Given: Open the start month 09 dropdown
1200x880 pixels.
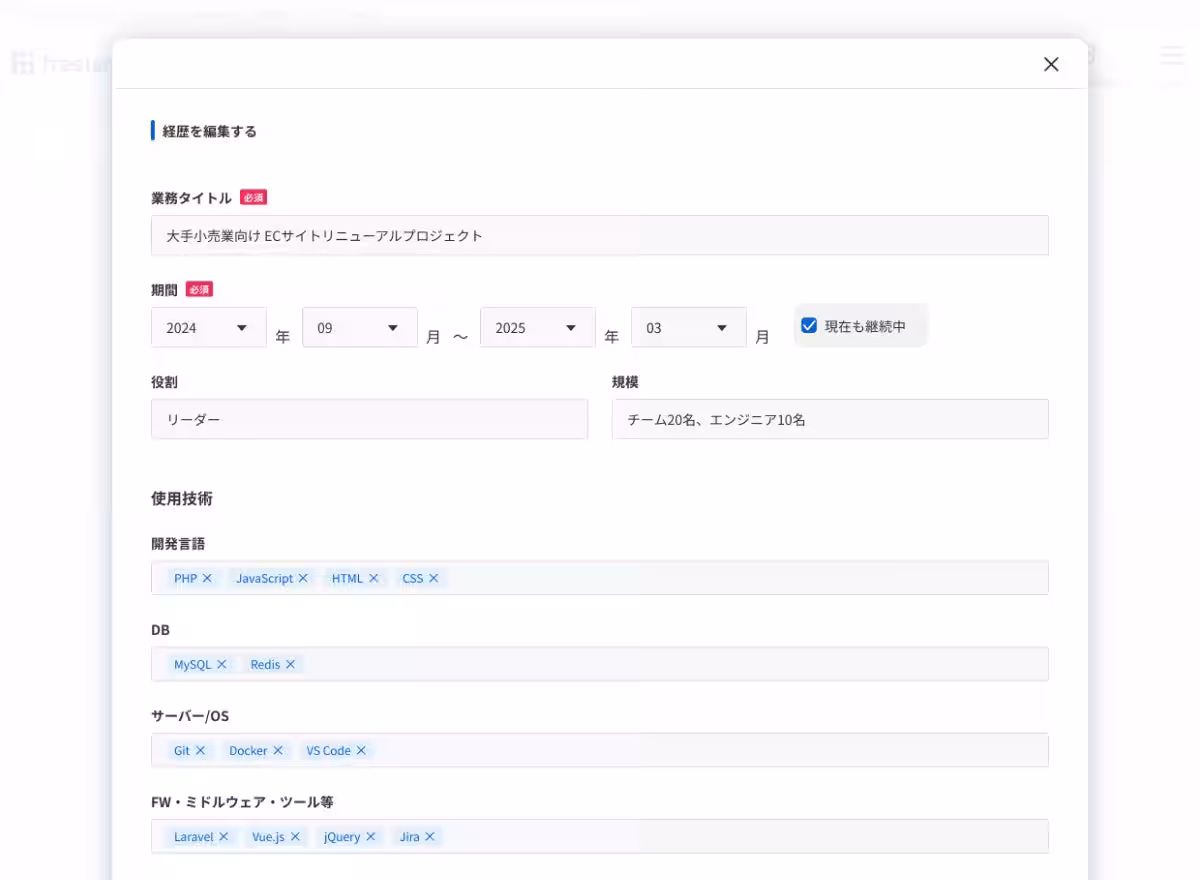Looking at the screenshot, I should tap(359, 328).
